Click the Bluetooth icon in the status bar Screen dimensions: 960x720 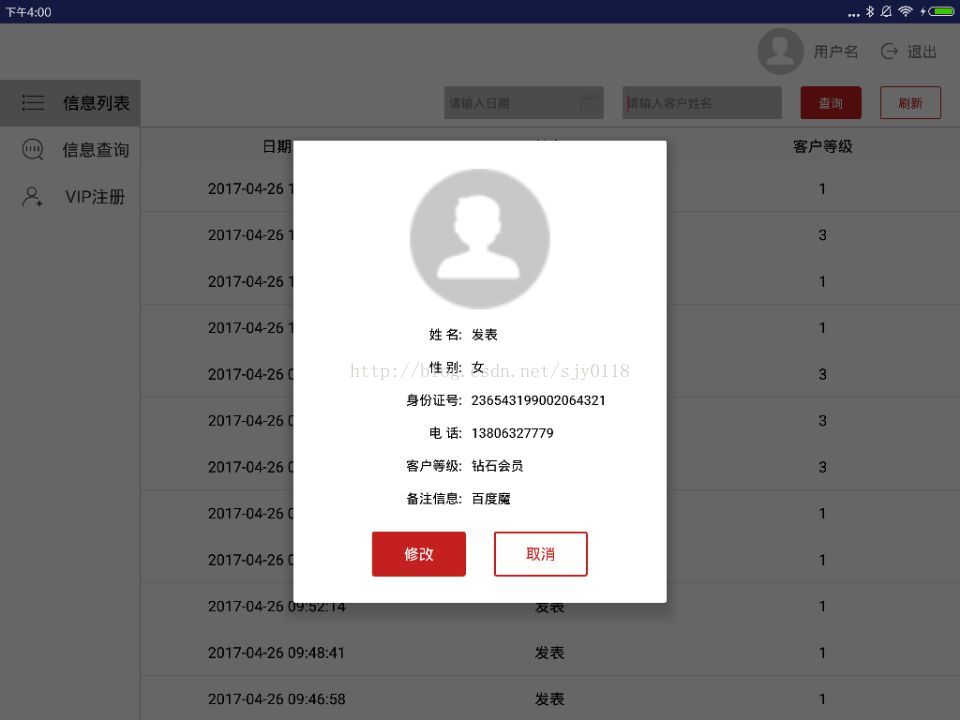tap(870, 11)
